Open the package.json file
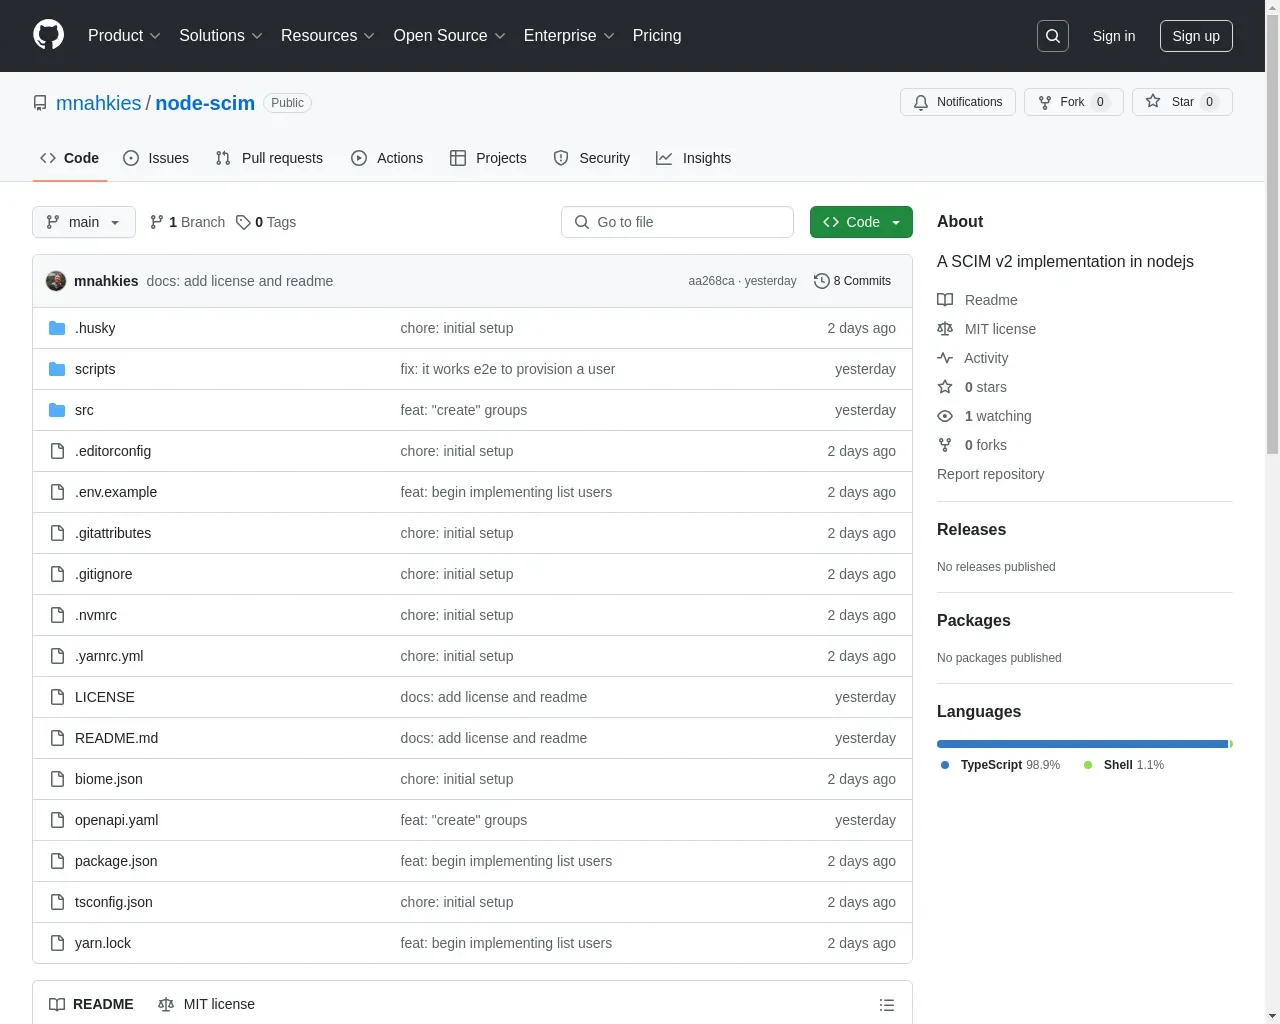The width and height of the screenshot is (1280, 1024). pyautogui.click(x=116, y=861)
